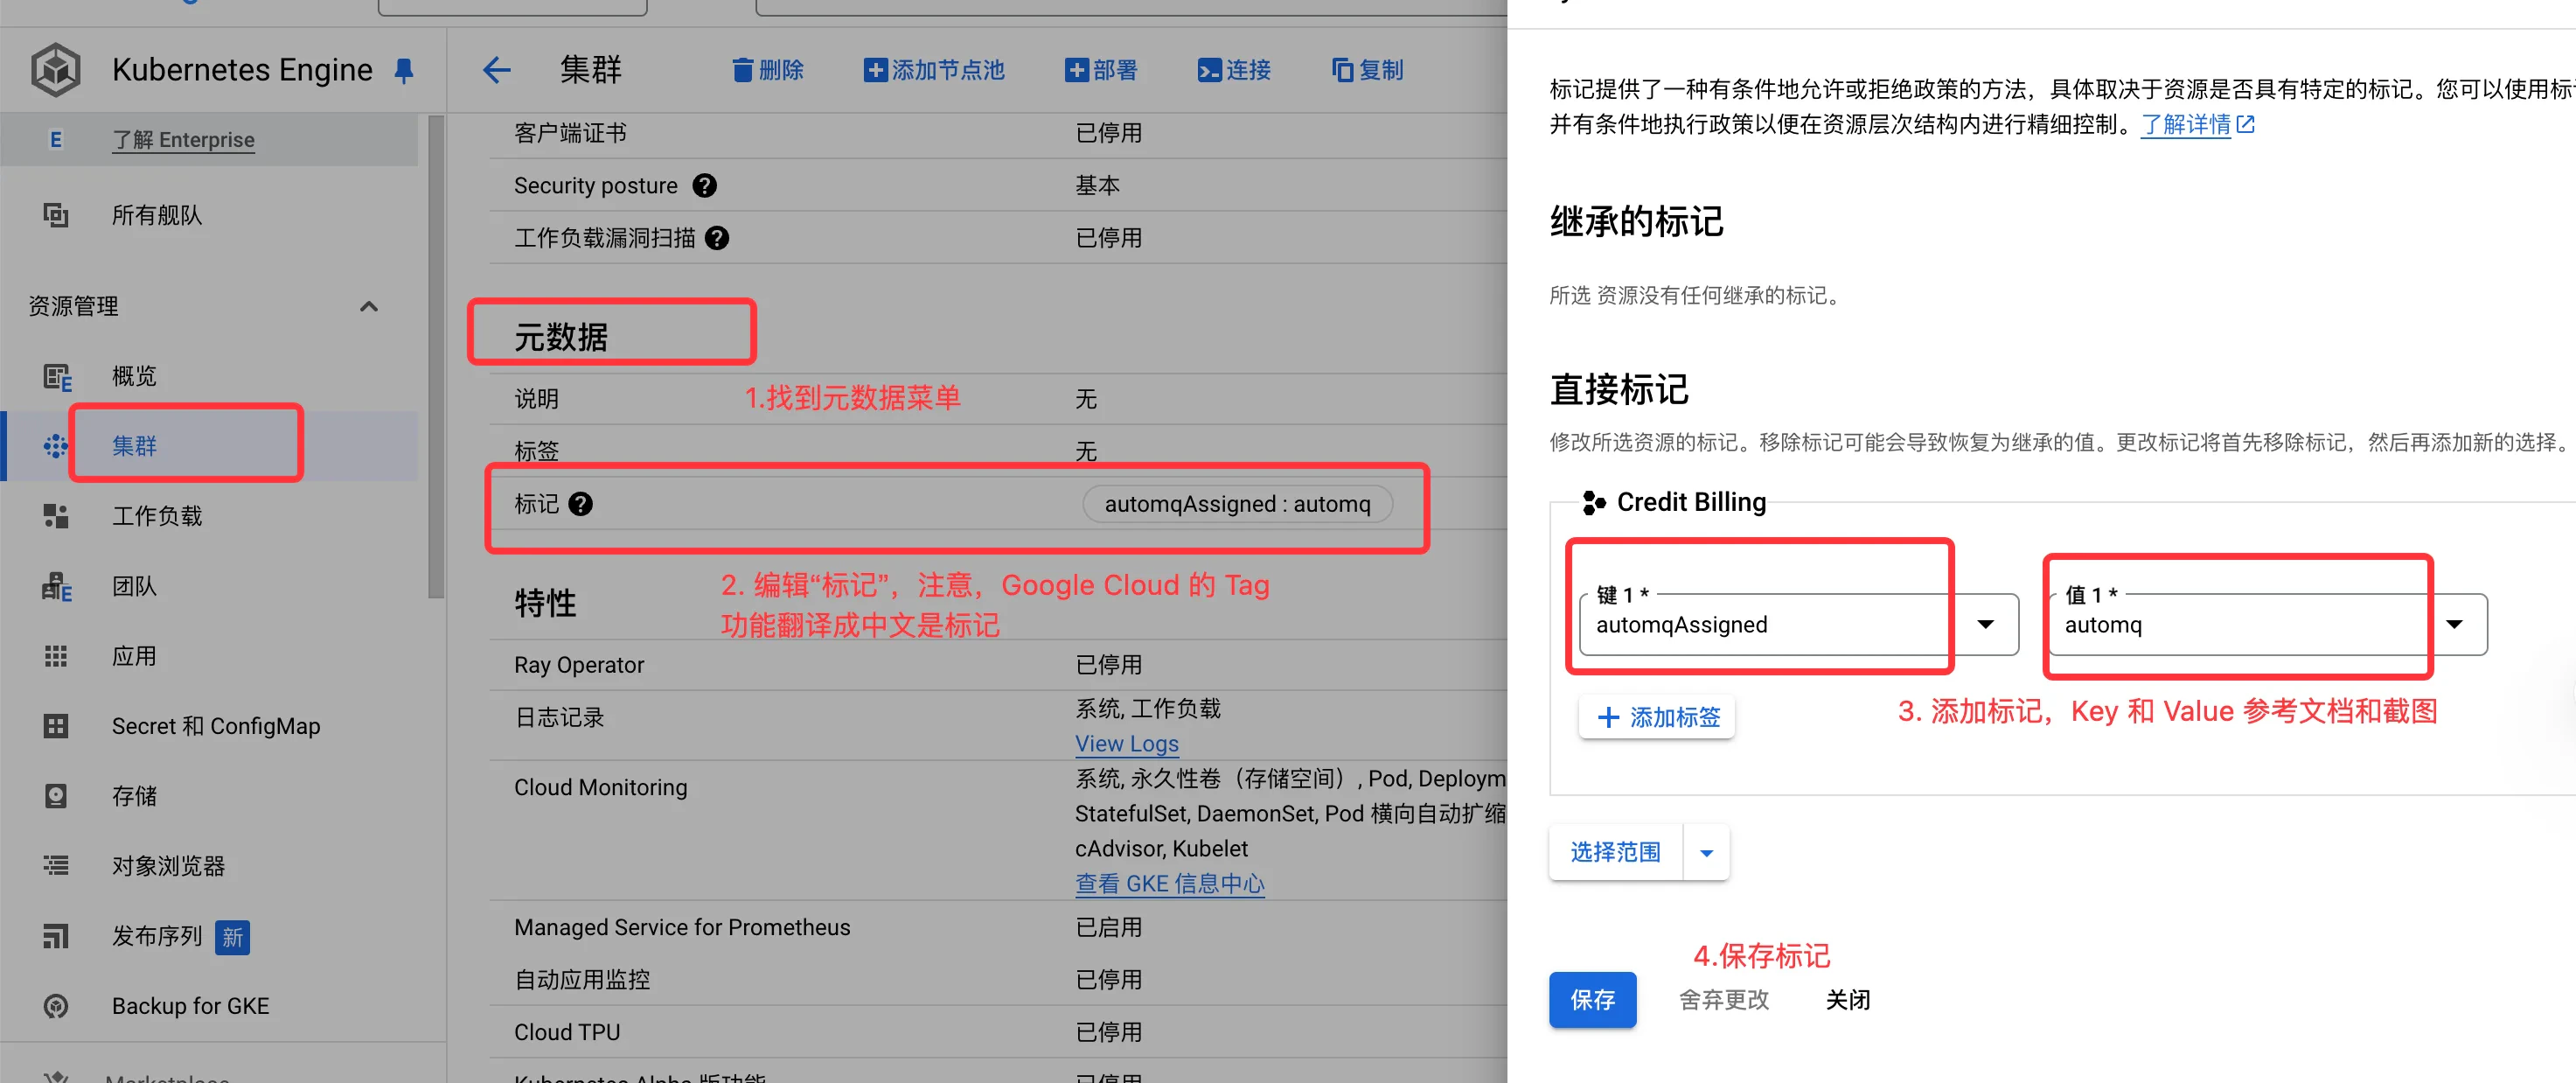The height and width of the screenshot is (1083, 2576).
Task: Click the question mark next to 标记
Action: pyautogui.click(x=581, y=504)
